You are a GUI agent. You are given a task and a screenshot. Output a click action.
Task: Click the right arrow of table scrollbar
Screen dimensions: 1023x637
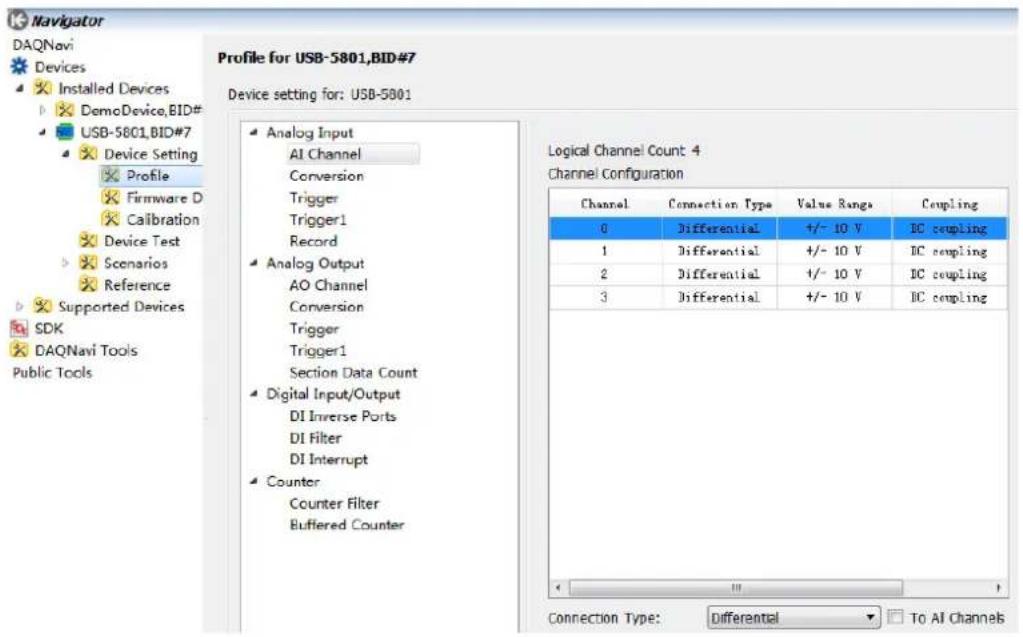pos(998,587)
